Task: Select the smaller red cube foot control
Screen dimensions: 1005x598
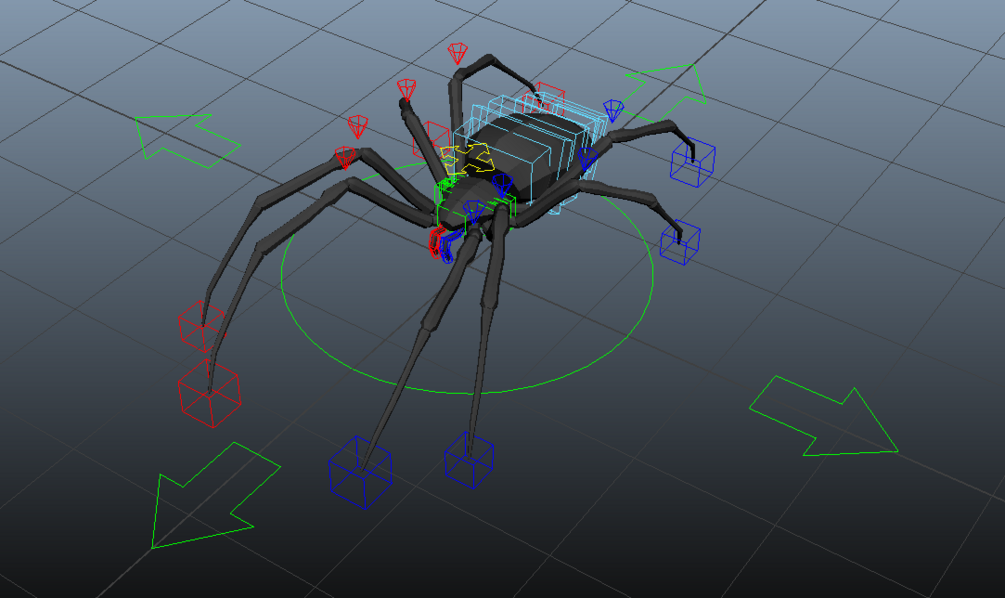Action: click(202, 326)
